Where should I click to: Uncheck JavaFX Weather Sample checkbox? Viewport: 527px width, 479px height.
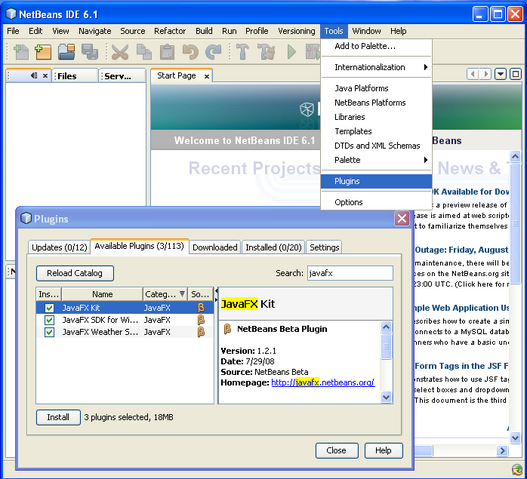click(x=49, y=332)
